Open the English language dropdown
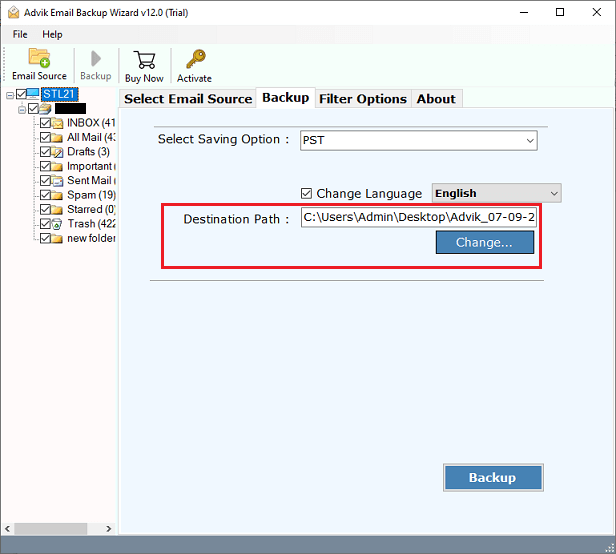The width and height of the screenshot is (616, 554). pyautogui.click(x=497, y=193)
